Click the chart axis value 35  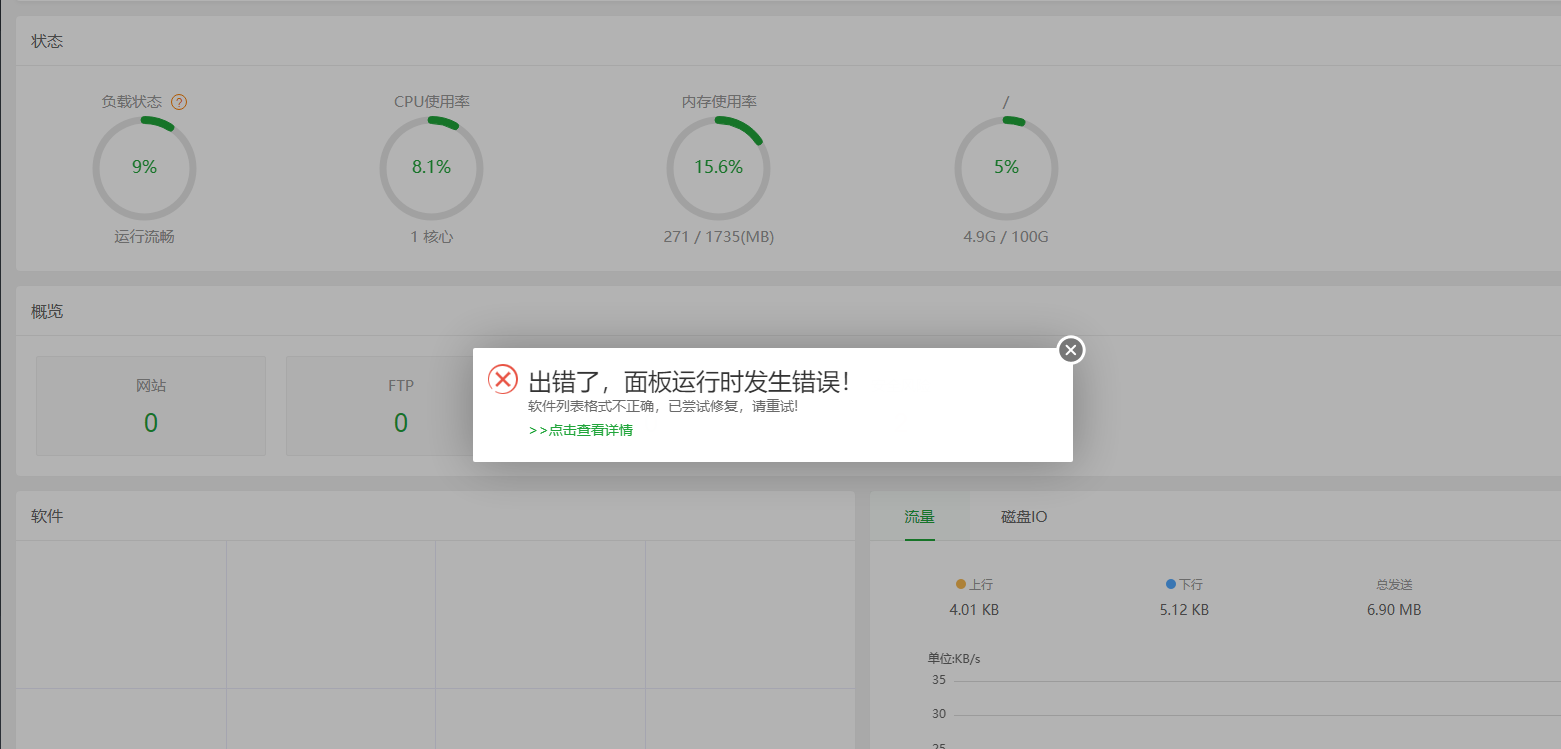[x=938, y=680]
